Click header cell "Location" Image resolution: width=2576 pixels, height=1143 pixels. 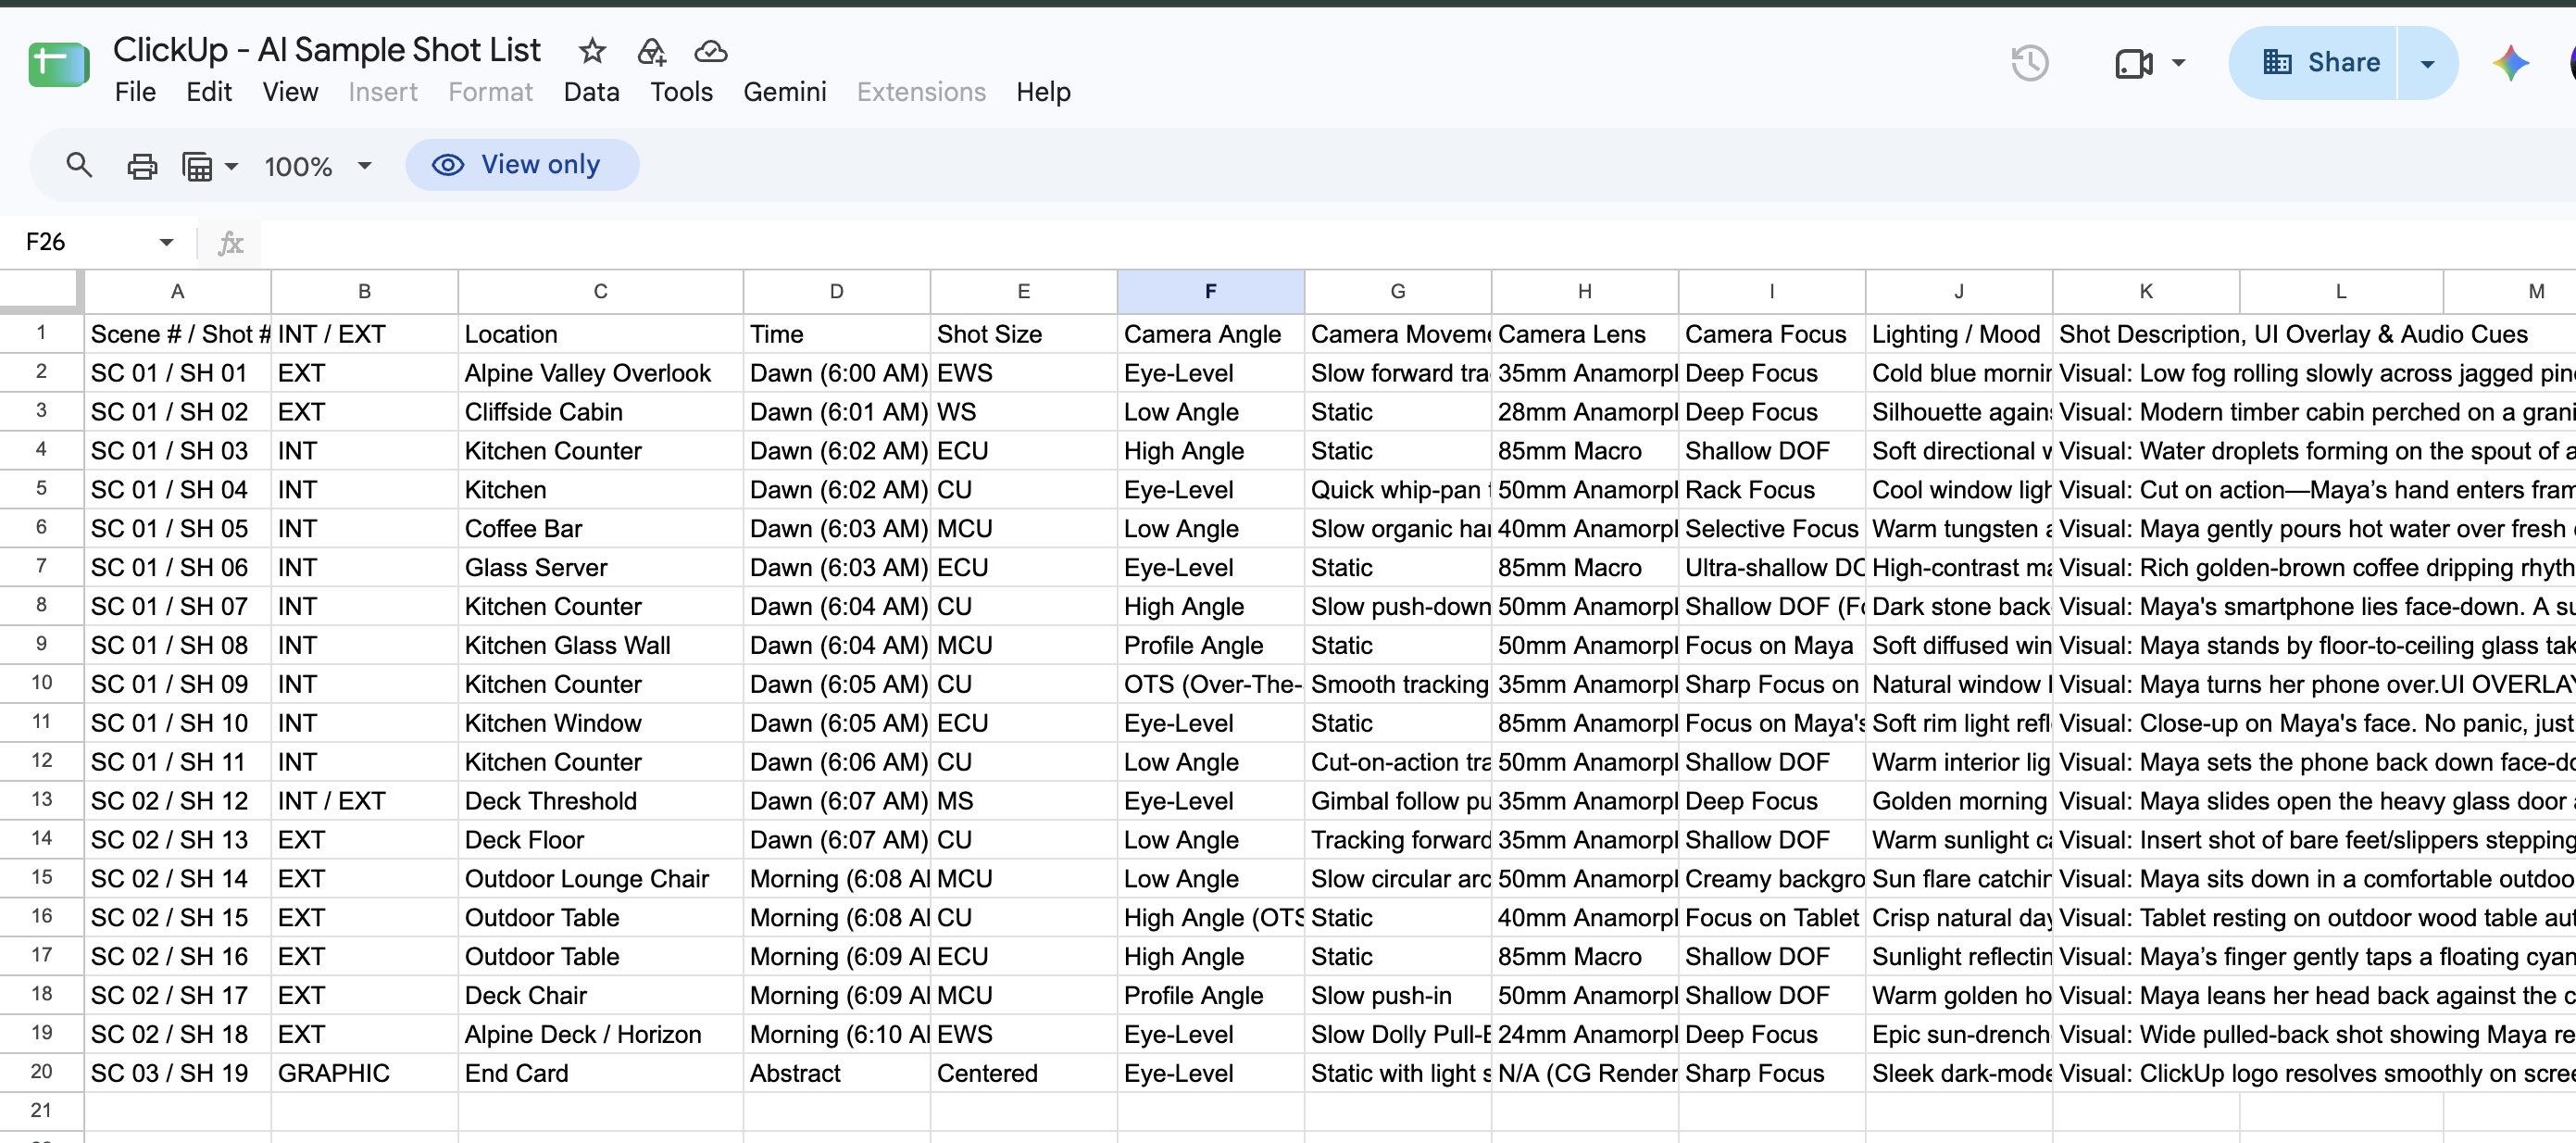[x=600, y=334]
